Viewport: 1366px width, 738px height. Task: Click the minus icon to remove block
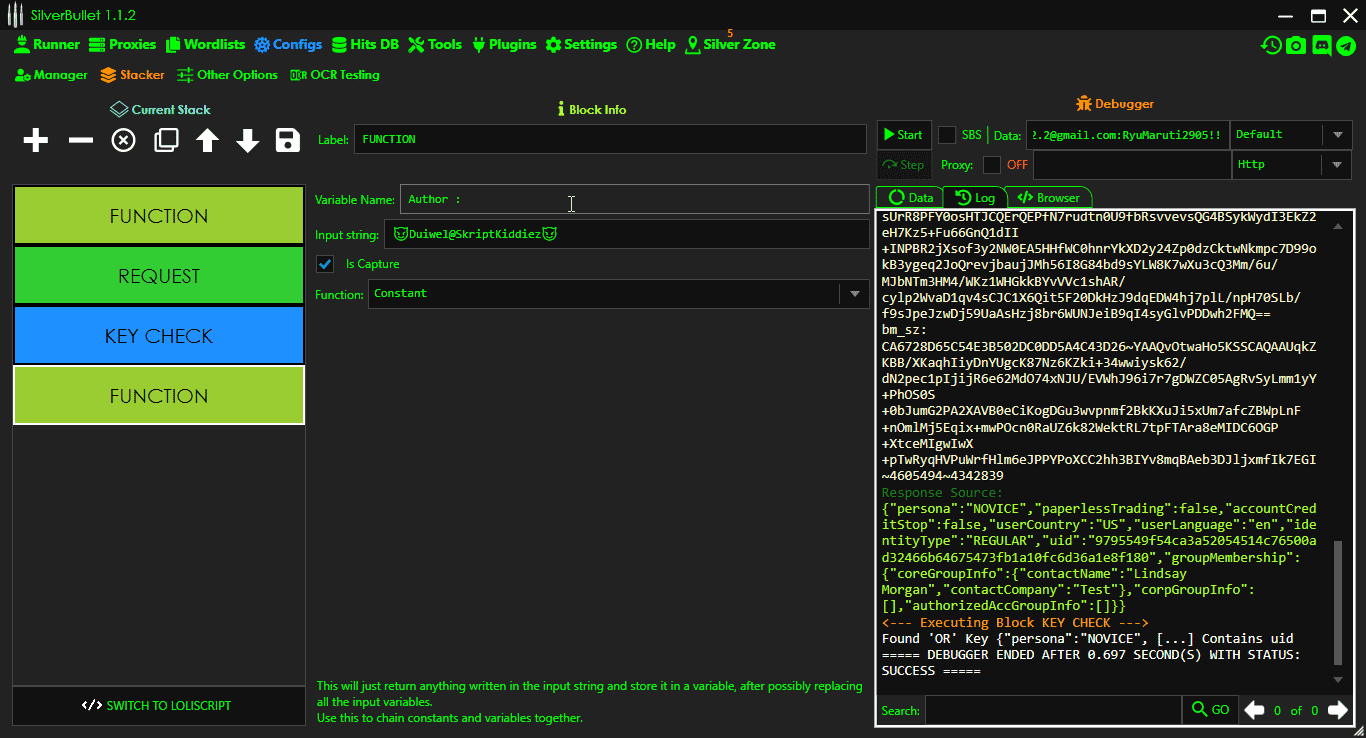click(80, 141)
